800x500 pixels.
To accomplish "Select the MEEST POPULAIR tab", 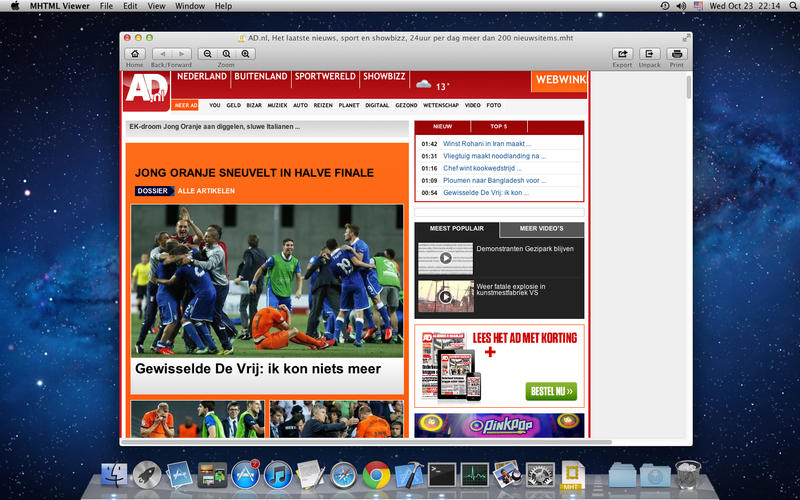I will tap(457, 229).
